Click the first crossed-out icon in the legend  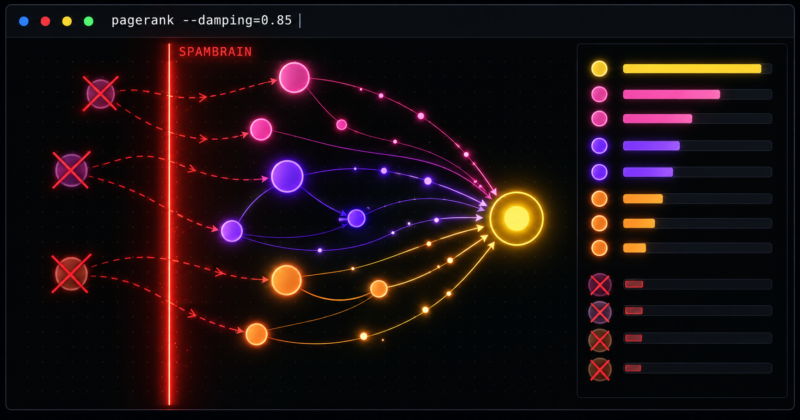point(599,284)
